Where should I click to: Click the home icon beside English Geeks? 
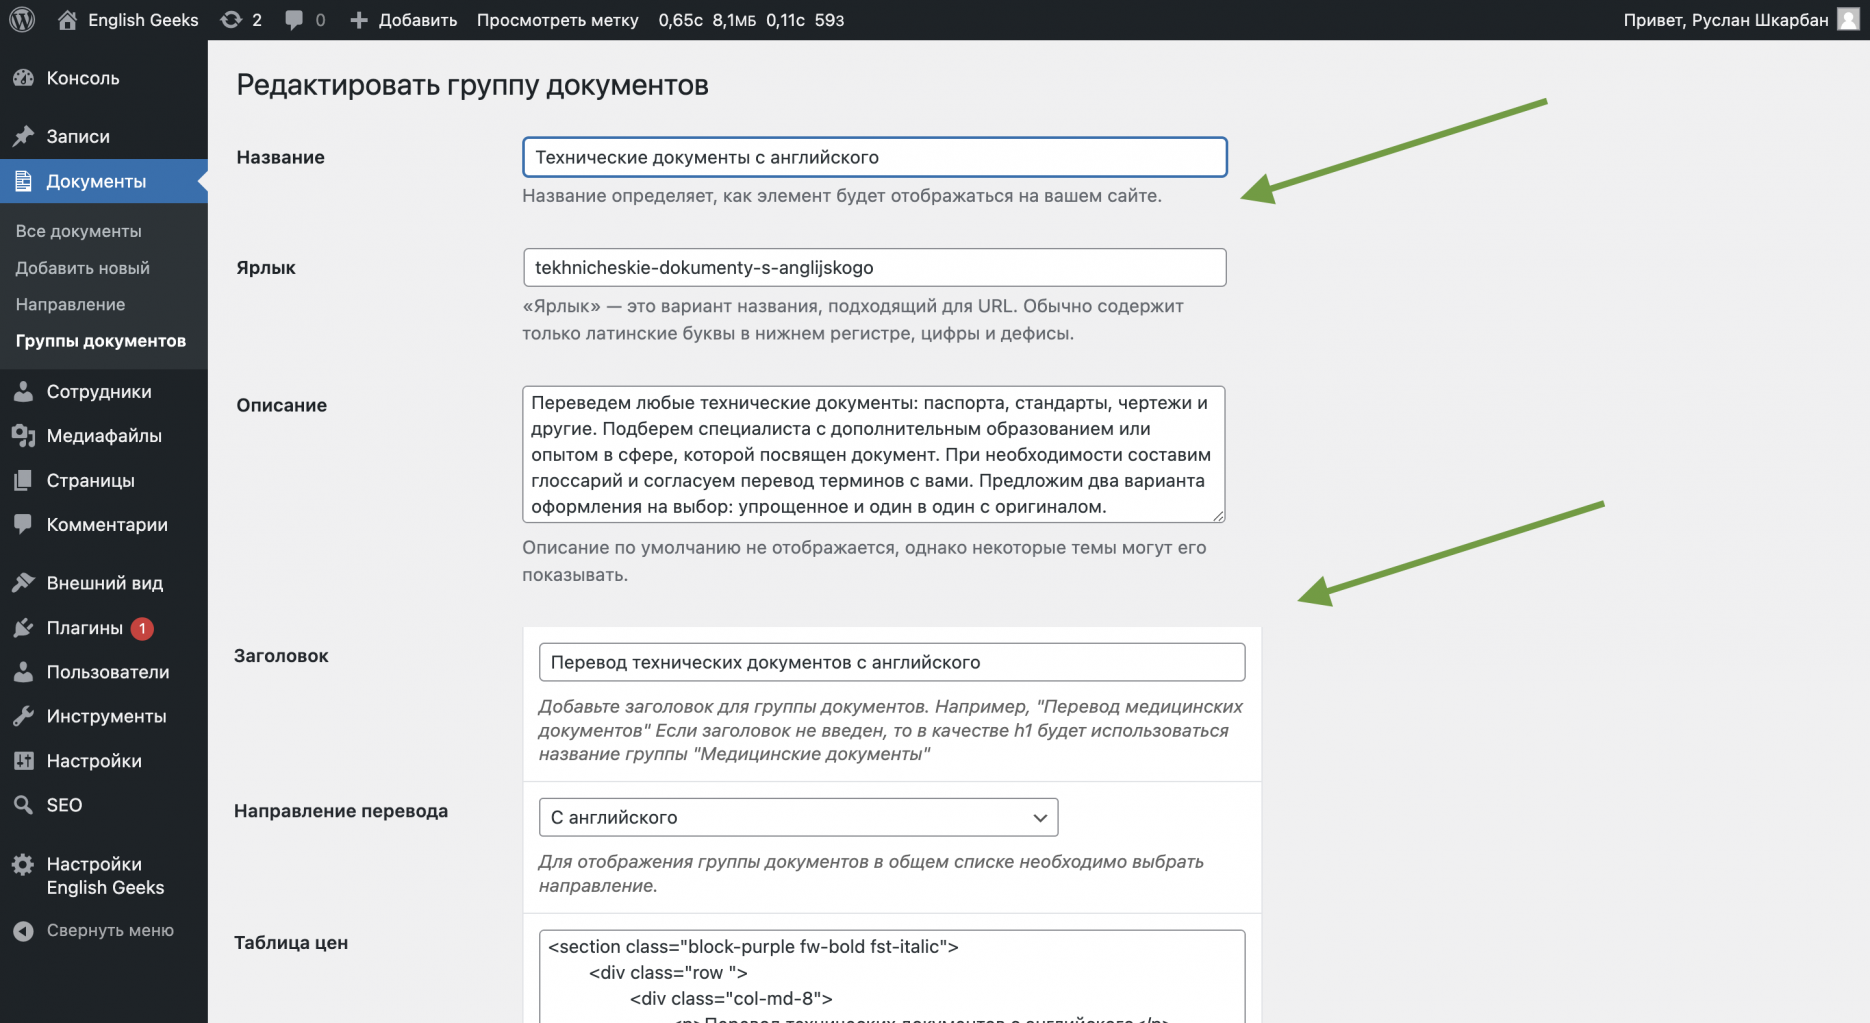pyautogui.click(x=67, y=20)
